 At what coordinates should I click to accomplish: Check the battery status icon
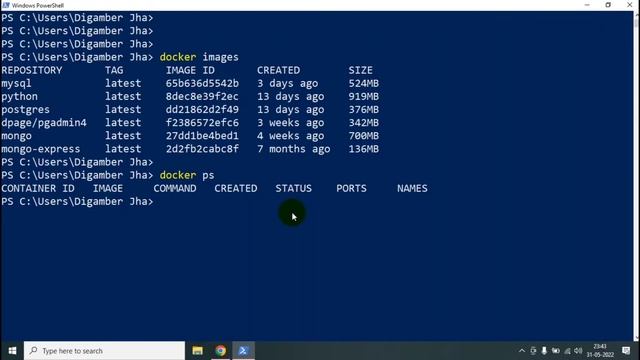click(556, 351)
